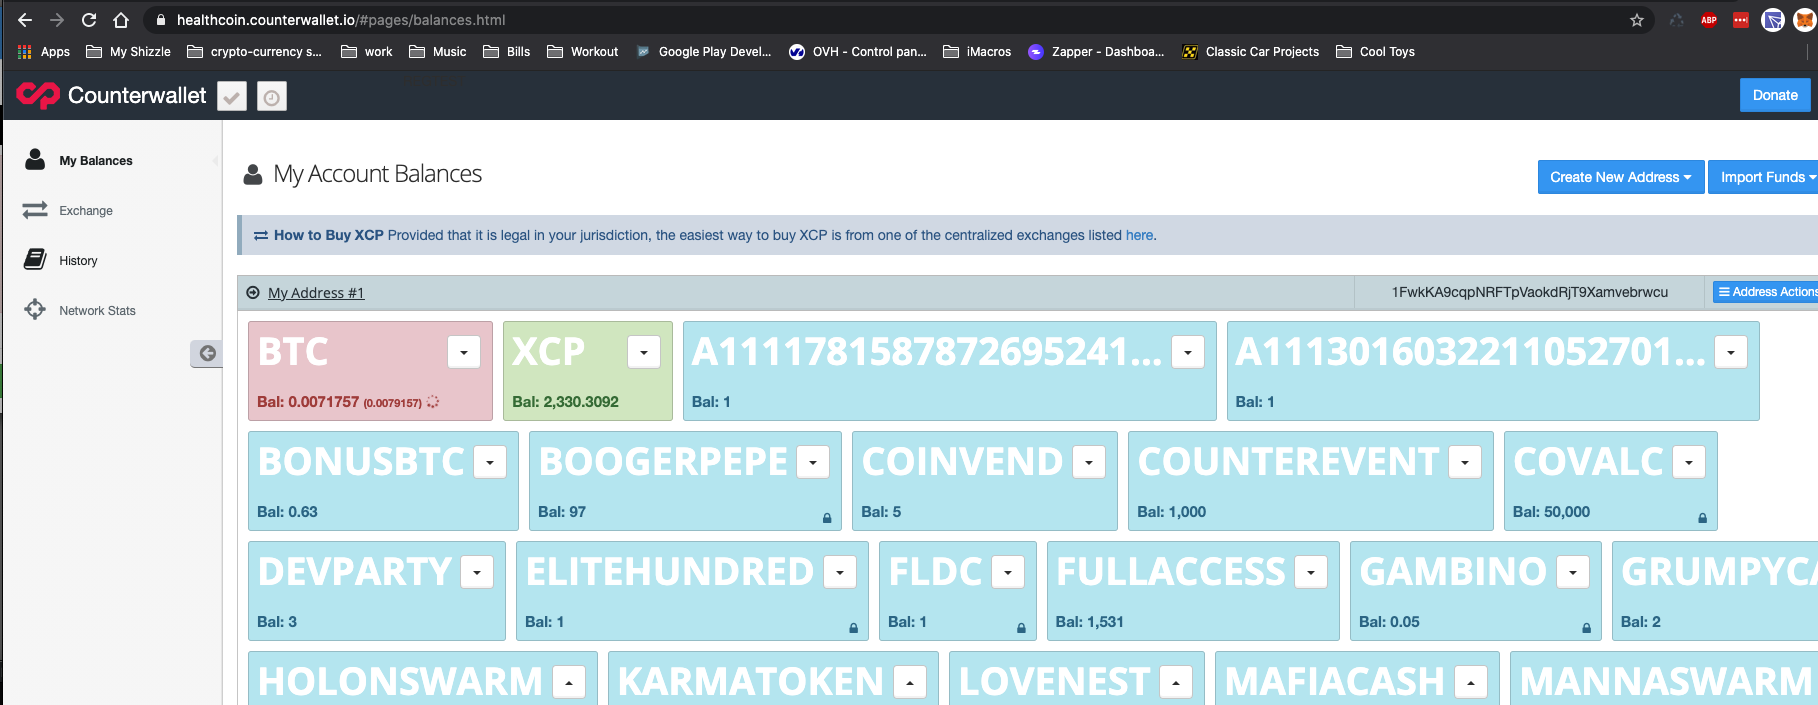Open the MAFIACASH actions dropdown
The width and height of the screenshot is (1818, 705).
click(x=1471, y=682)
